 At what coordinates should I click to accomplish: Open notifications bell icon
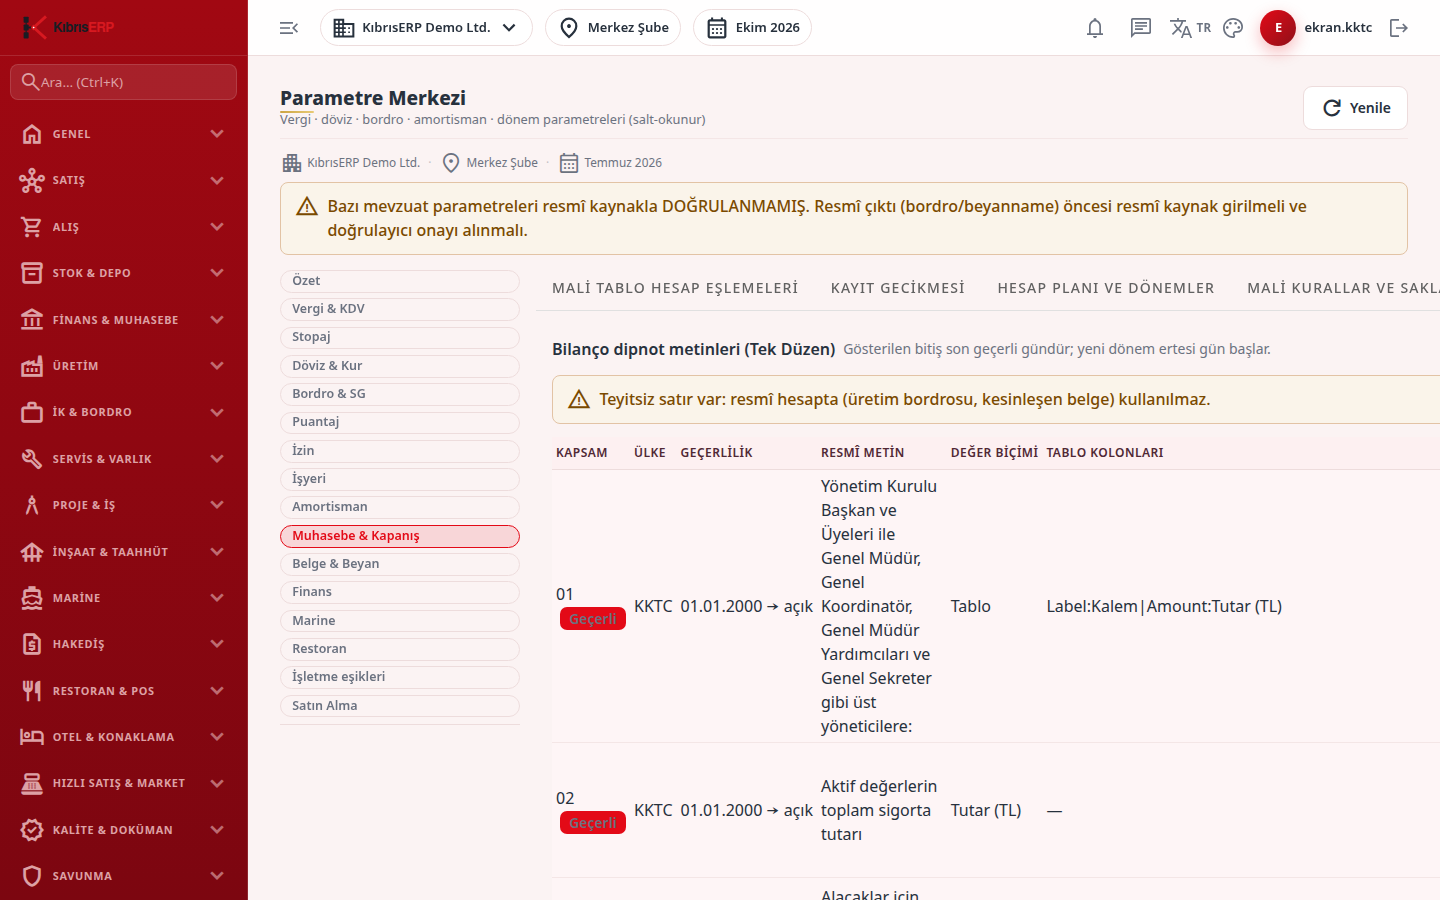[x=1095, y=28]
